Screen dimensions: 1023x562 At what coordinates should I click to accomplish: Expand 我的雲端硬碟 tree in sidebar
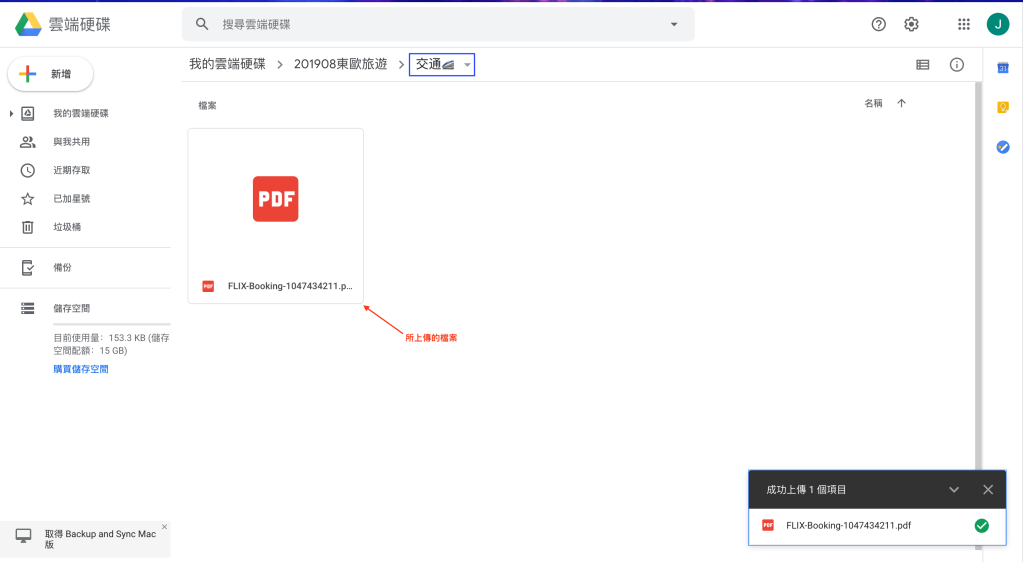tap(11, 114)
